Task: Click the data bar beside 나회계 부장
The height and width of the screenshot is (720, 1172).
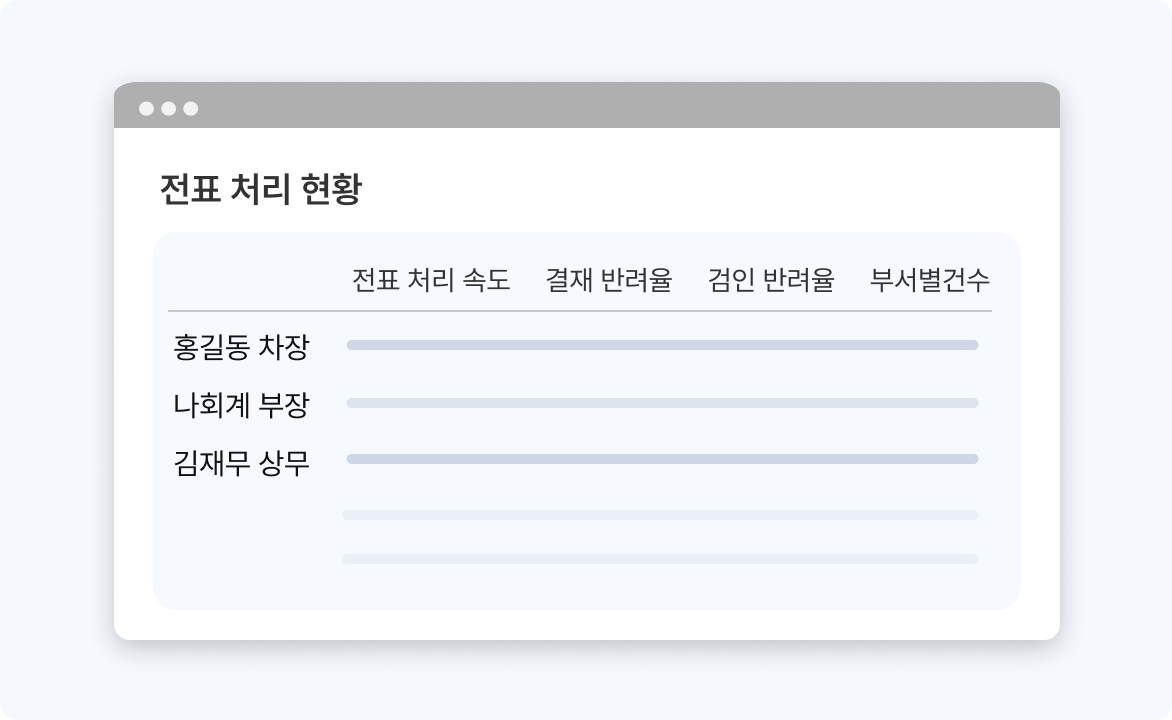Action: 662,403
